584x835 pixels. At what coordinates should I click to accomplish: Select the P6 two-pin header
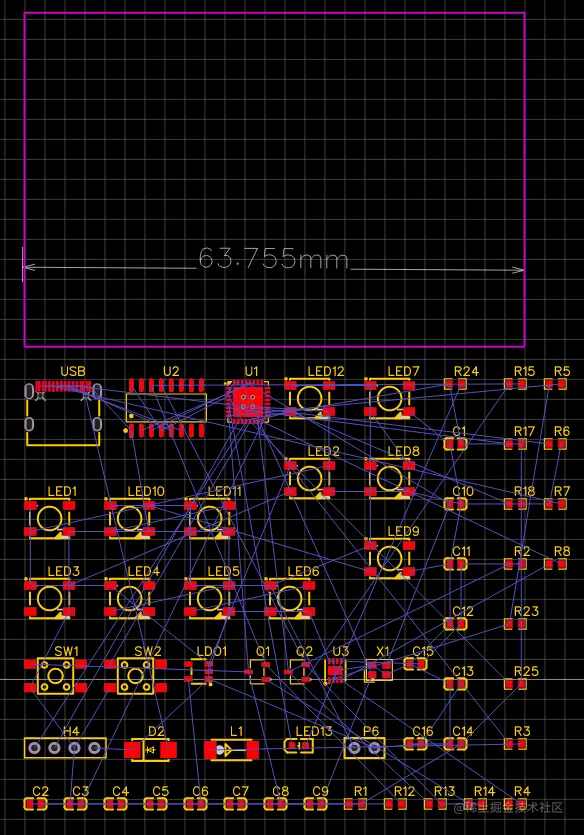[x=365, y=748]
